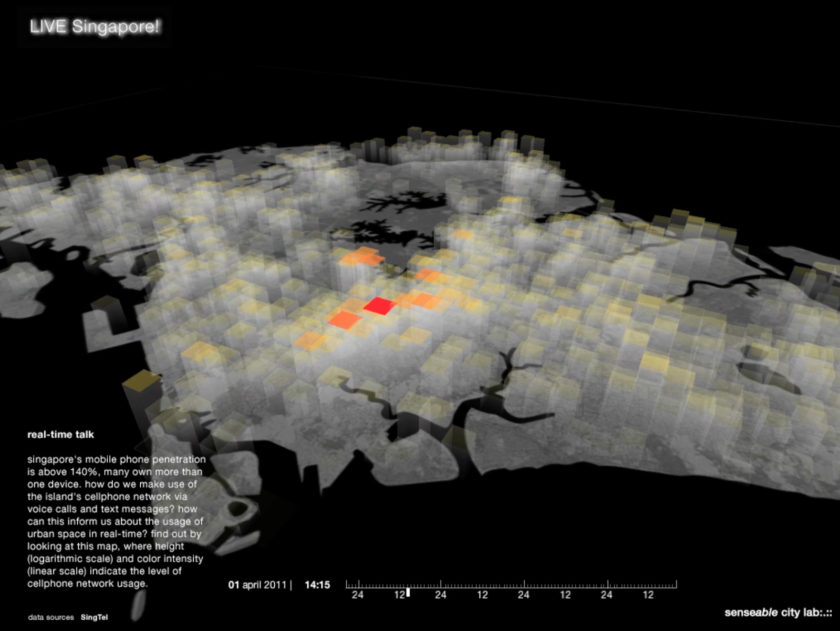Select the bright red usage block on map
Image resolution: width=840 pixels, height=631 pixels.
pyautogui.click(x=380, y=306)
